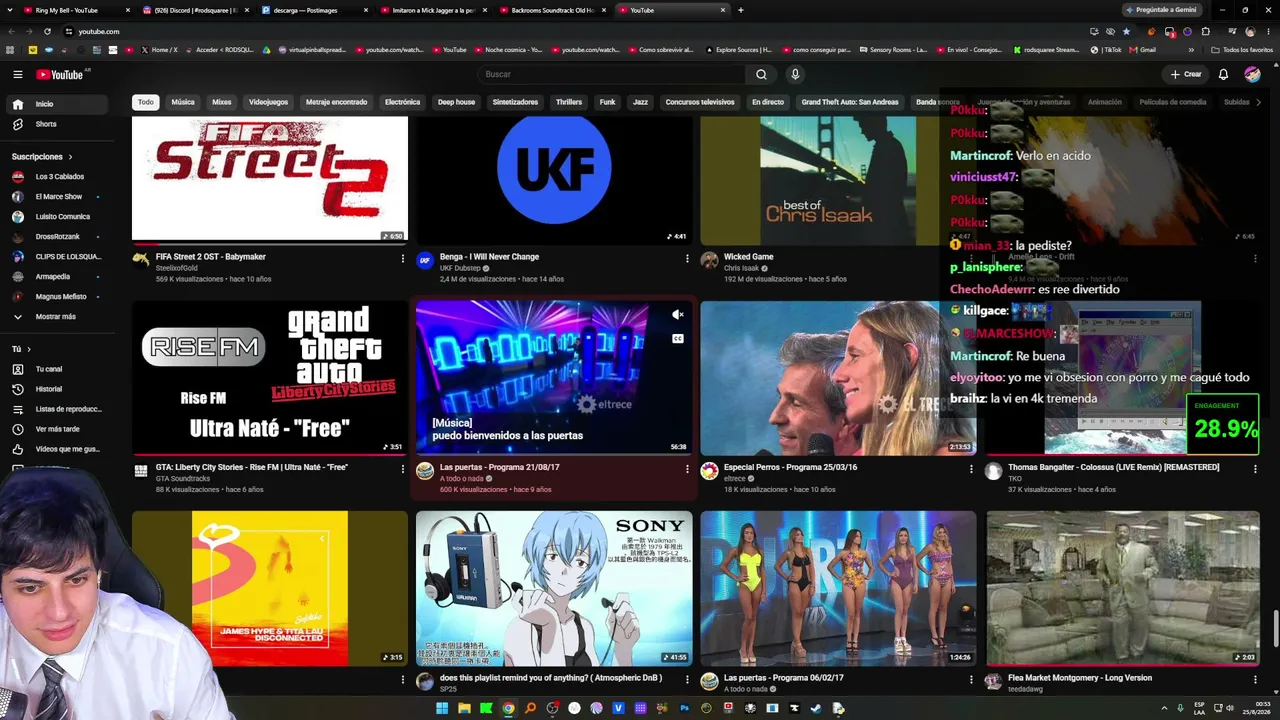
Task: Open the Windows Start menu
Action: click(442, 708)
